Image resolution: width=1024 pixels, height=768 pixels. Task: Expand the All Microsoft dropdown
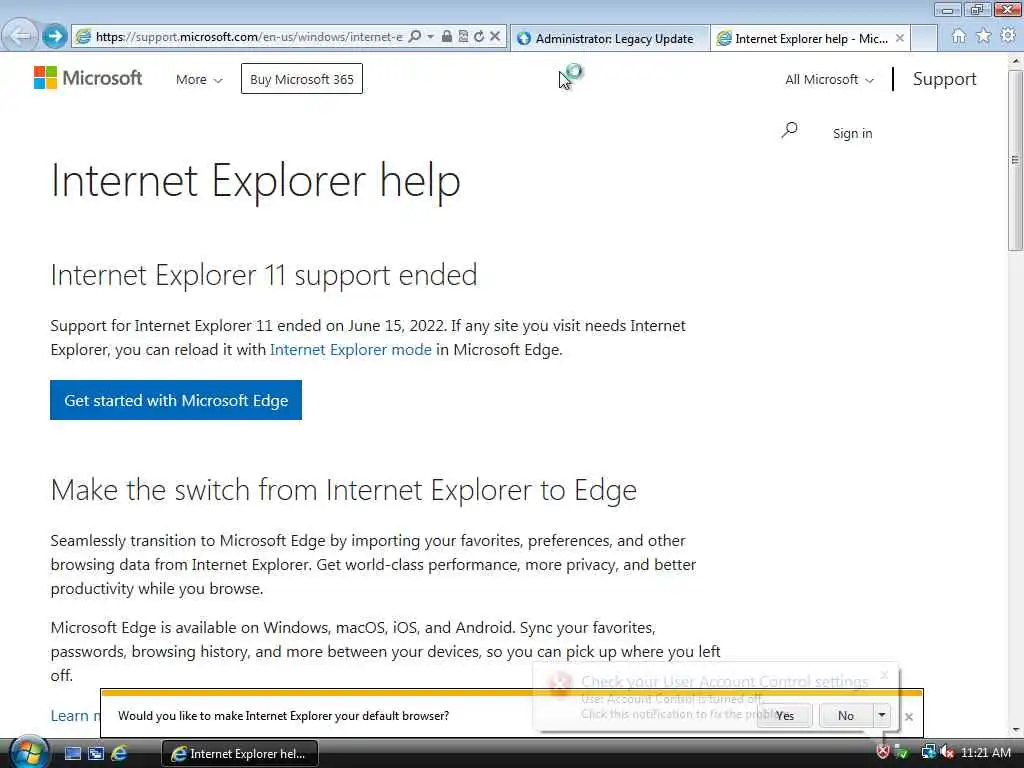point(829,80)
